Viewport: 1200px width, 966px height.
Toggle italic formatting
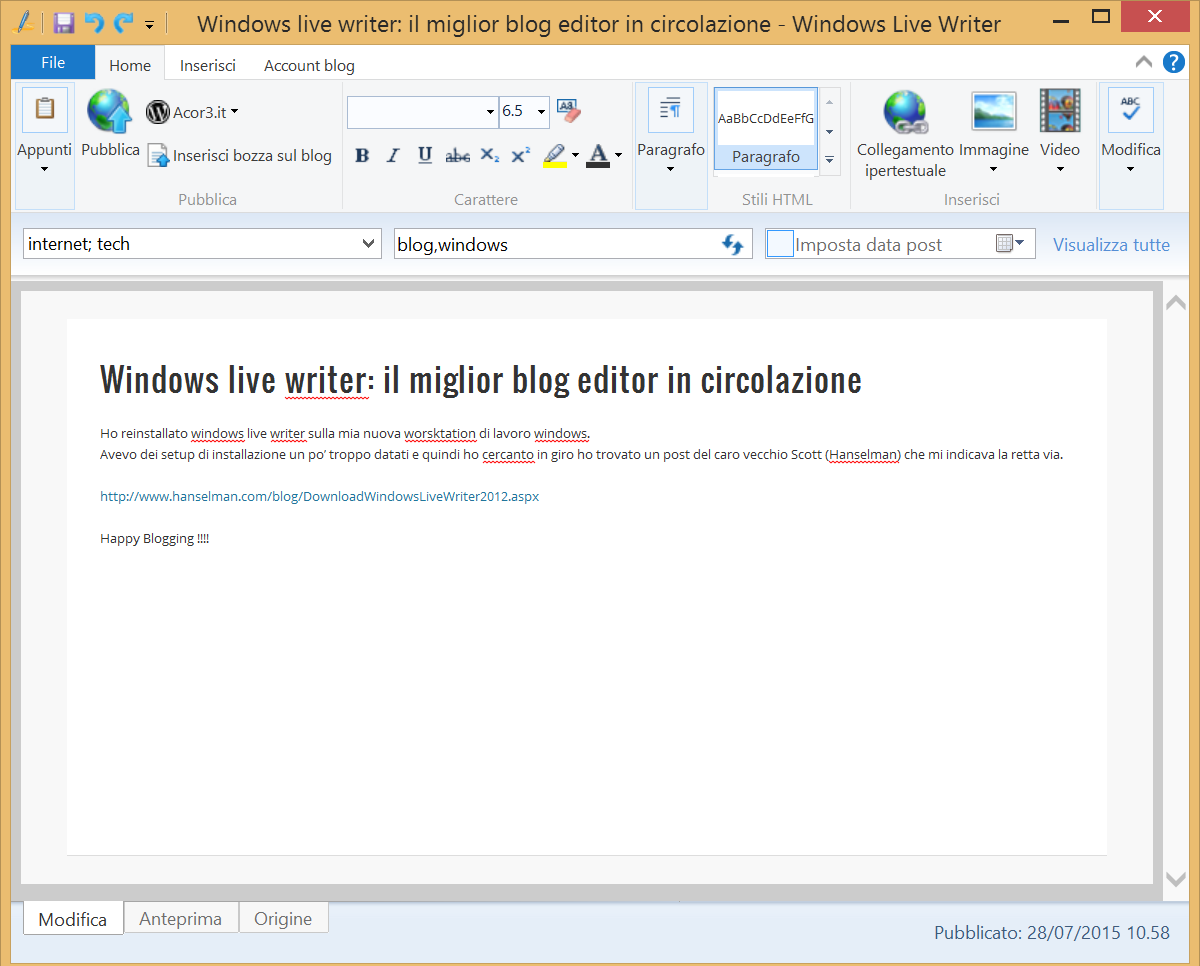click(x=393, y=155)
